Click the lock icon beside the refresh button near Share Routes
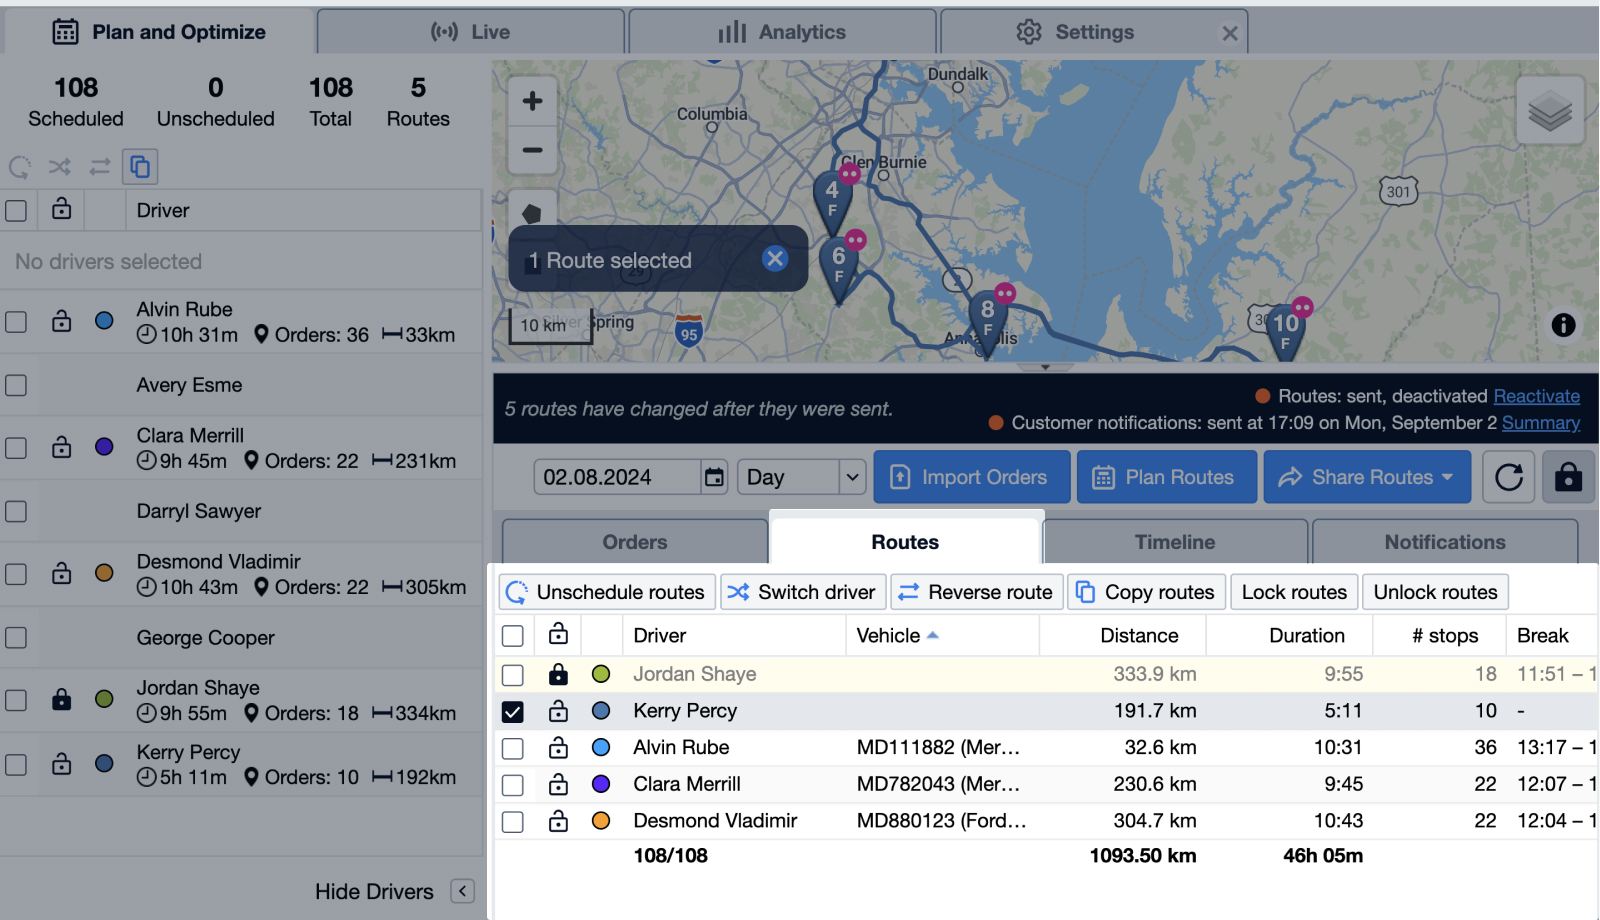This screenshot has height=920, width=1600. 1567,477
